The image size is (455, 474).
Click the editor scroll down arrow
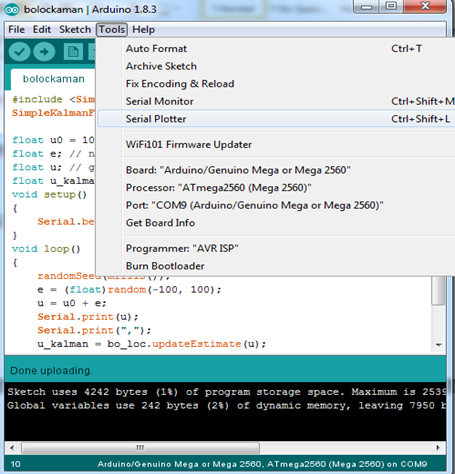click(x=438, y=345)
